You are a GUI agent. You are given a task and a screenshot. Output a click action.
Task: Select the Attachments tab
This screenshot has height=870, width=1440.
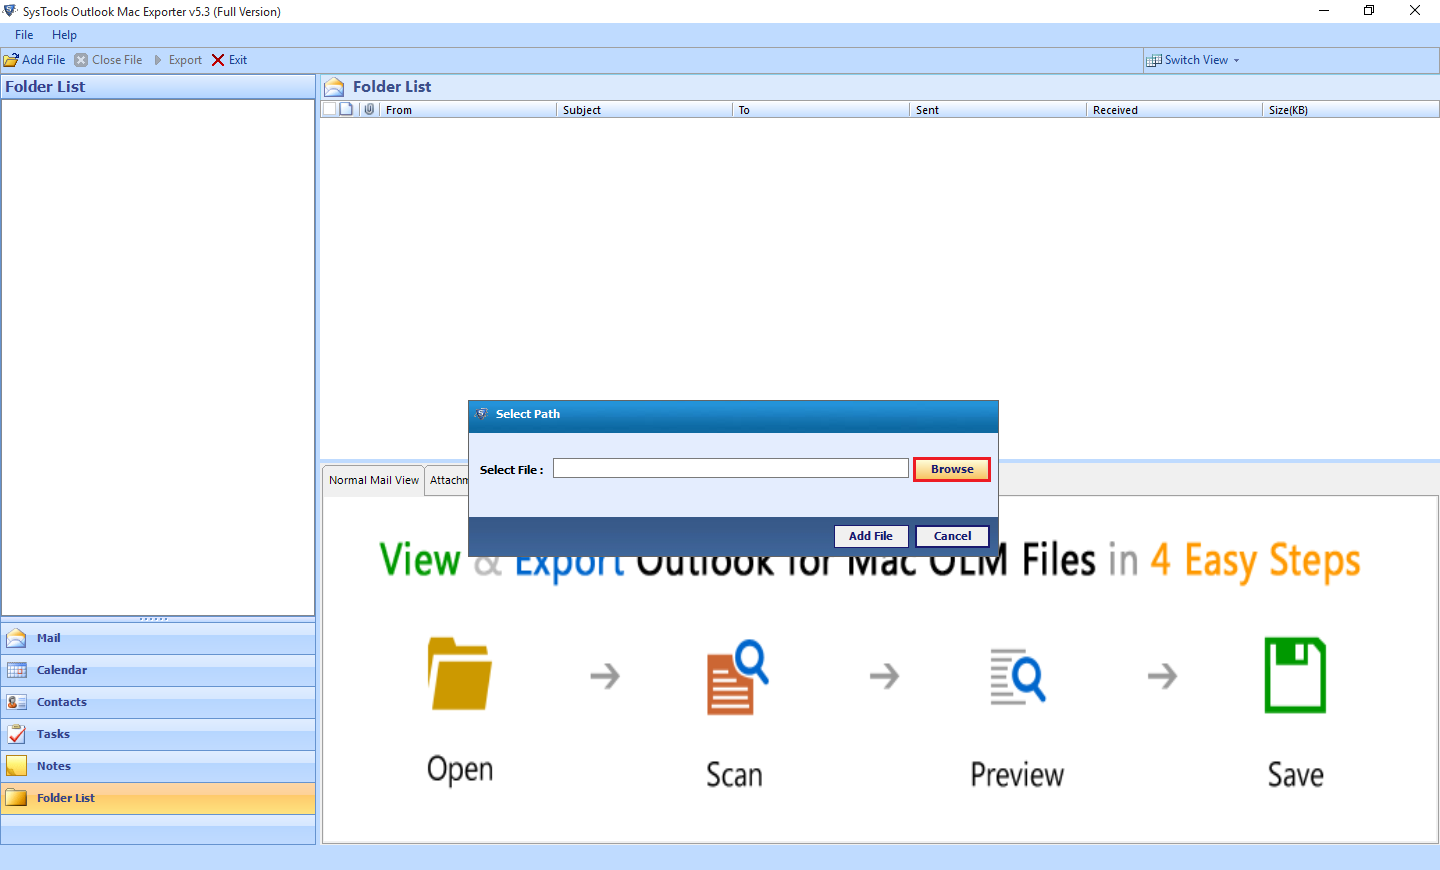[448, 480]
